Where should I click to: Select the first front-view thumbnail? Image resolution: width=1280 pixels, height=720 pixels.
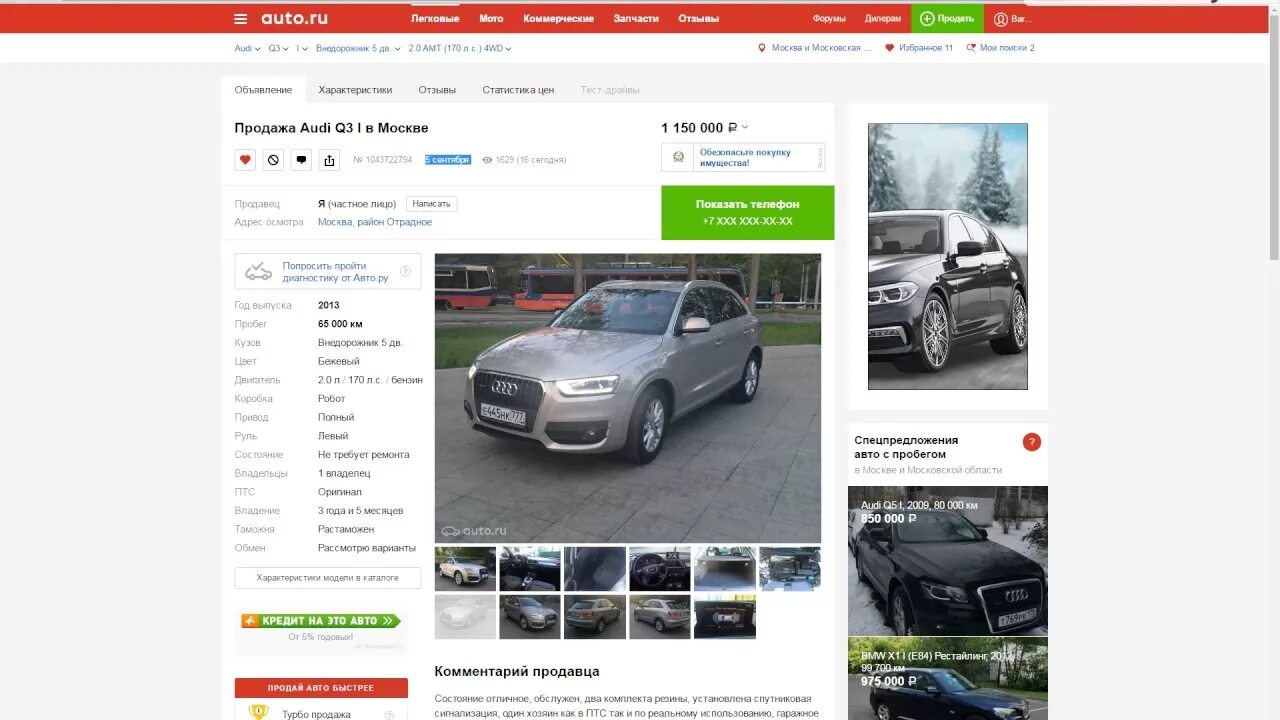pyautogui.click(x=465, y=568)
